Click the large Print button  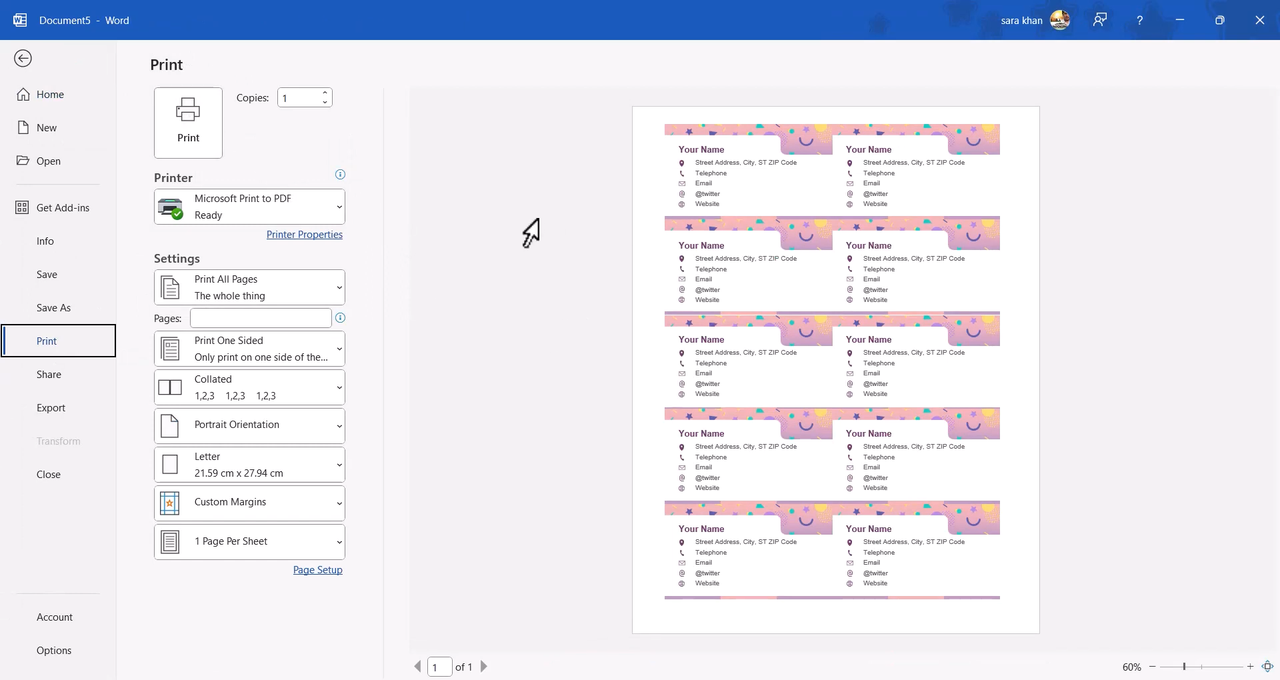[188, 122]
